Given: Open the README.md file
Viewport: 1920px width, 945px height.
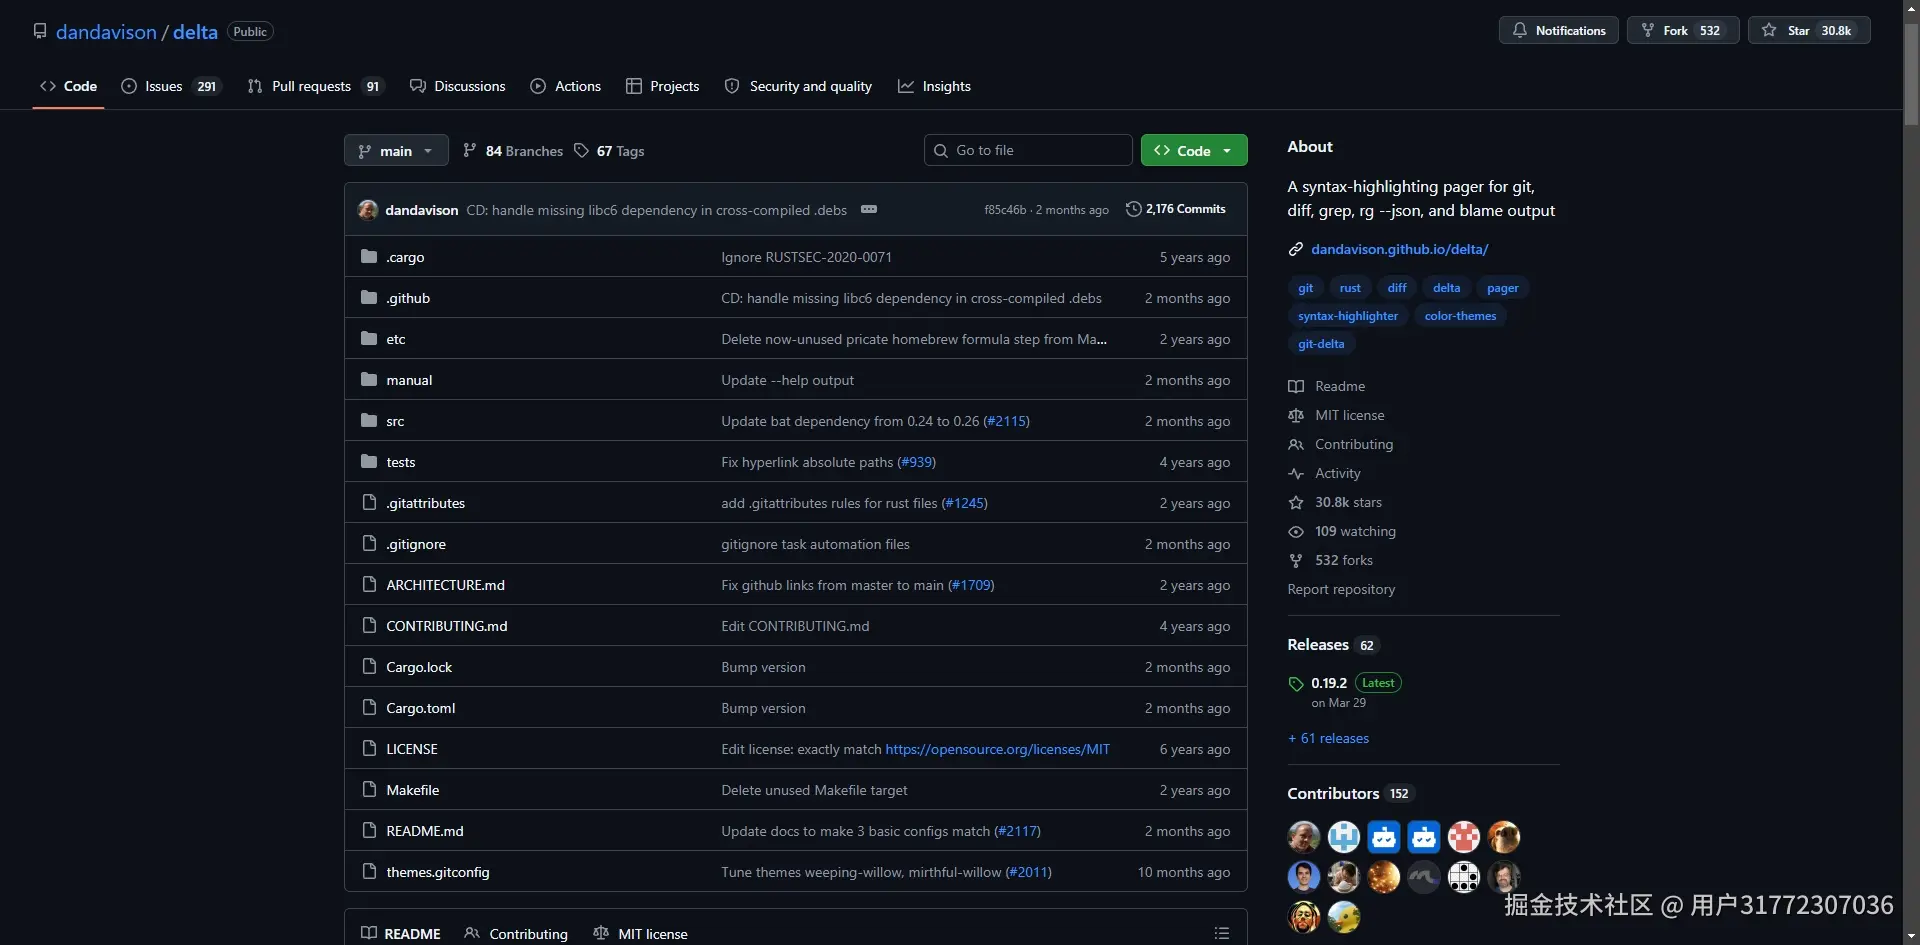Looking at the screenshot, I should point(425,831).
